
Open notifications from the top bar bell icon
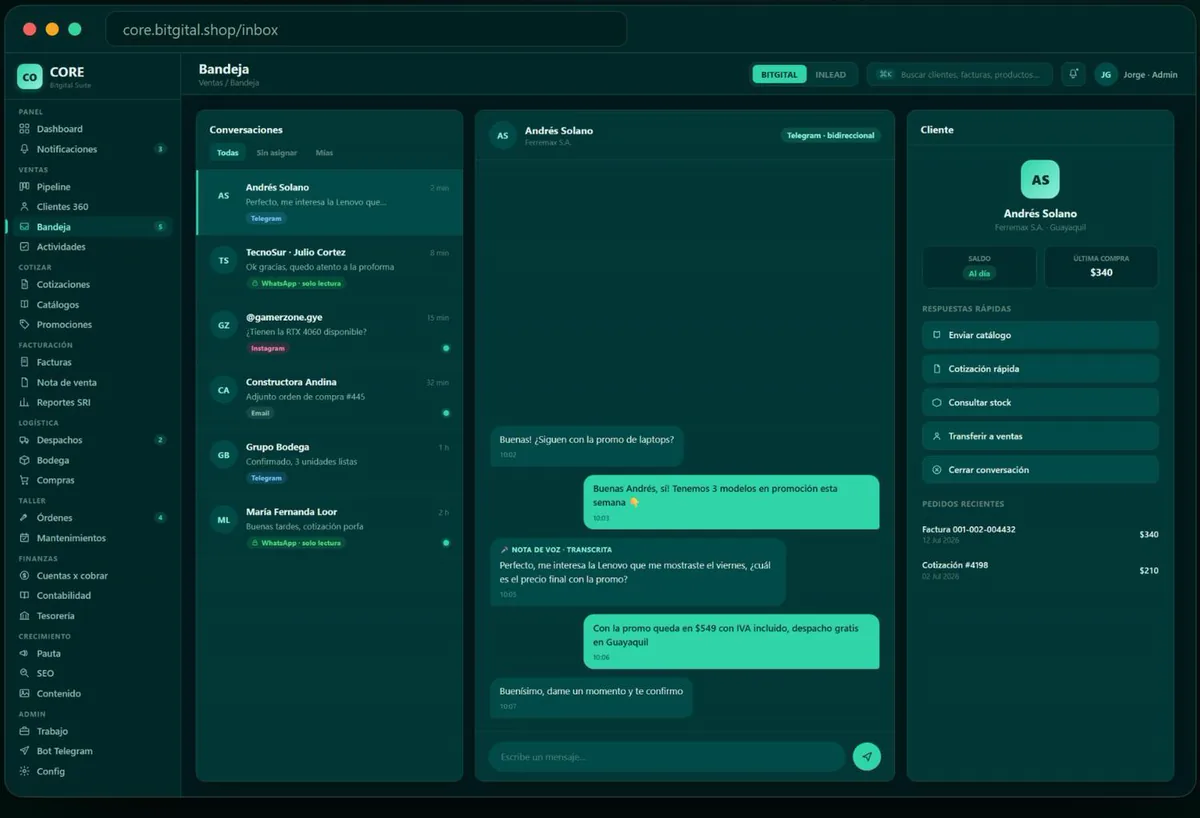tap(1073, 74)
